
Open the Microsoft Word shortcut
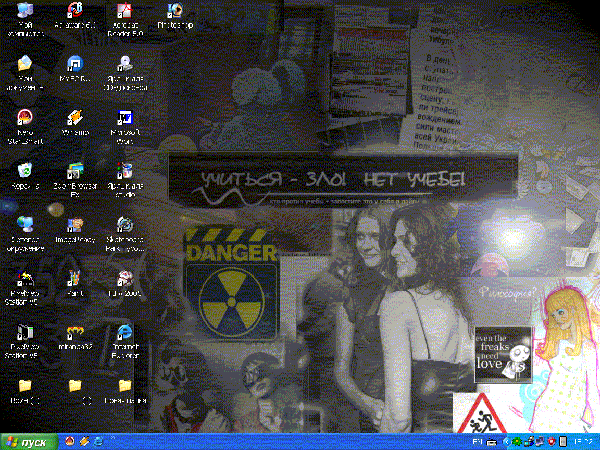(x=125, y=127)
